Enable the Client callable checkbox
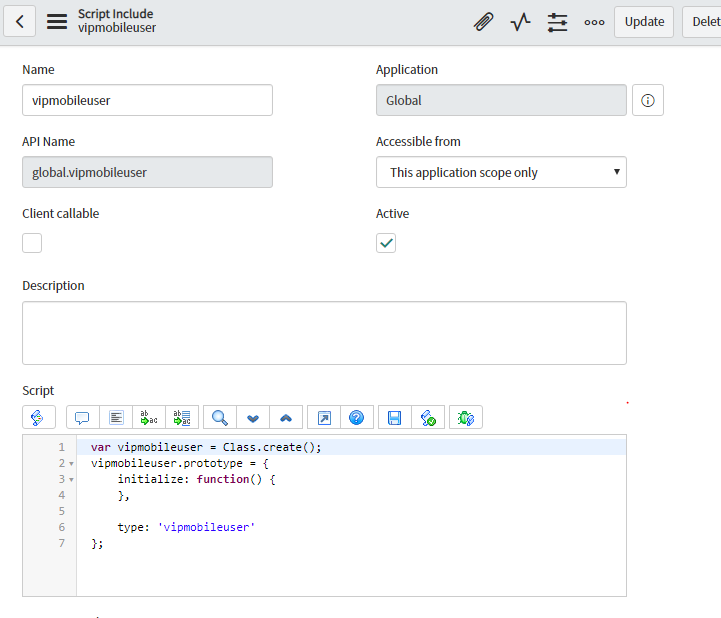 tap(32, 243)
